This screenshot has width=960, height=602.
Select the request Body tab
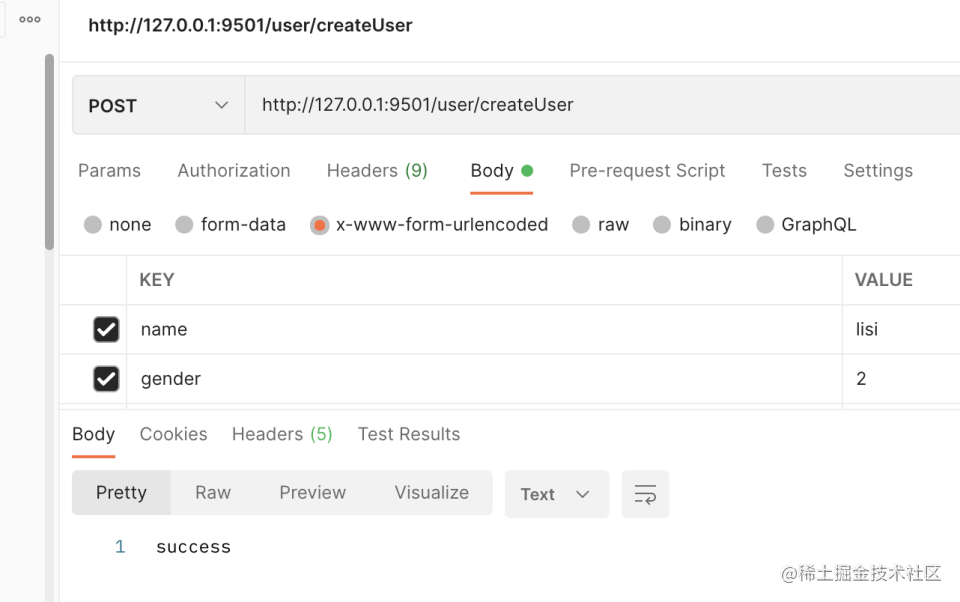tap(501, 171)
